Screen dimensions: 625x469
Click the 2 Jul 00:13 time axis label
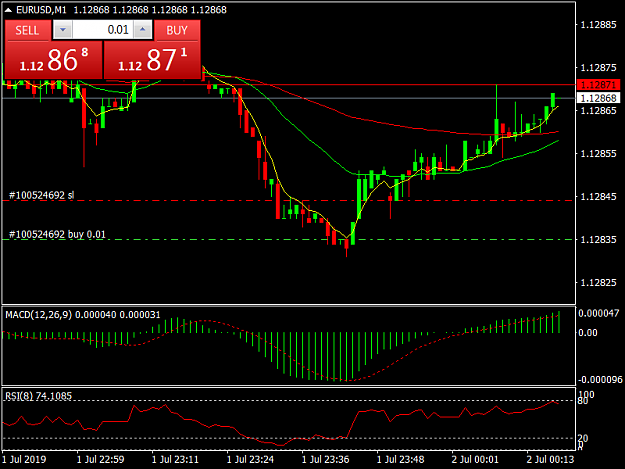click(550, 459)
